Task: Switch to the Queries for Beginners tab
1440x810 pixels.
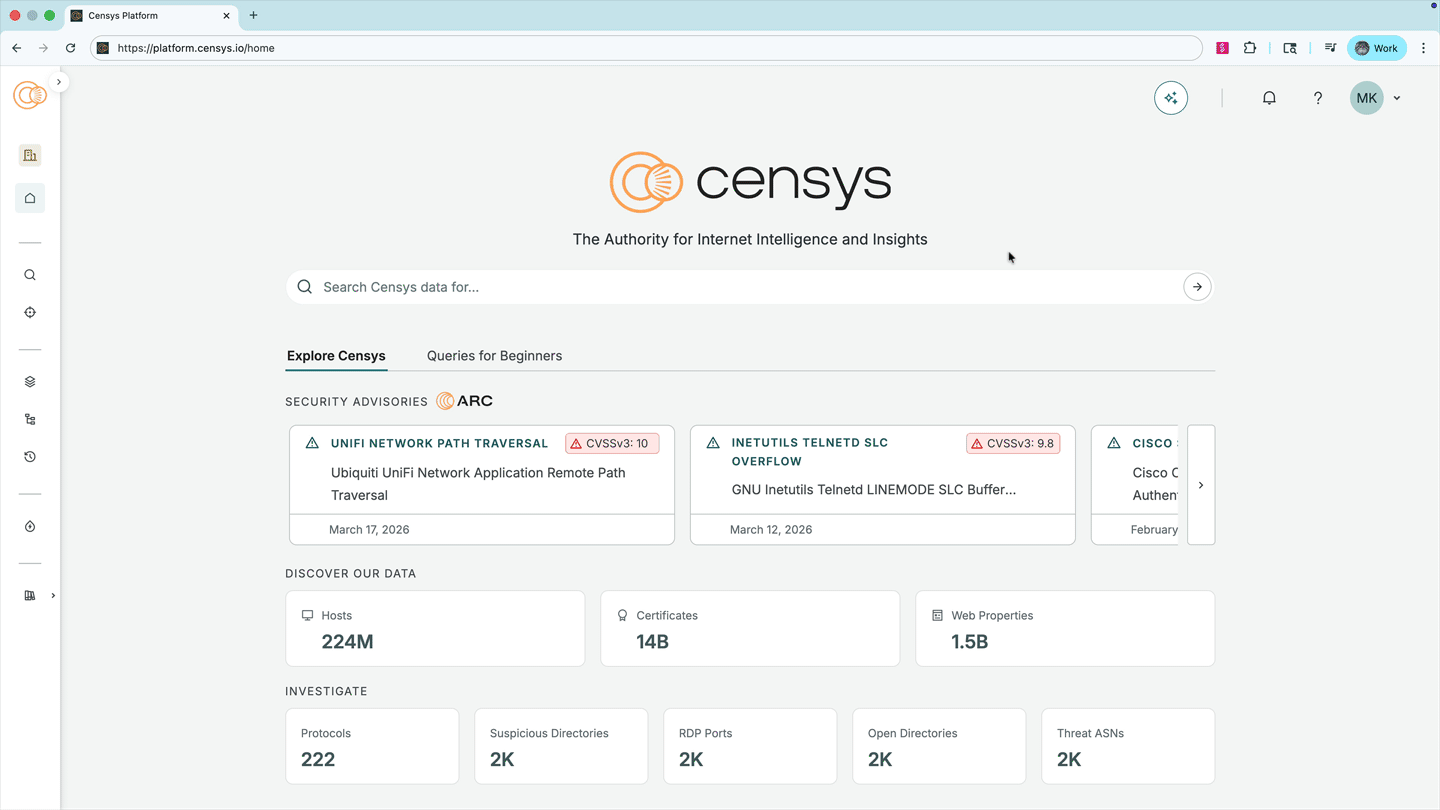Action: (494, 356)
